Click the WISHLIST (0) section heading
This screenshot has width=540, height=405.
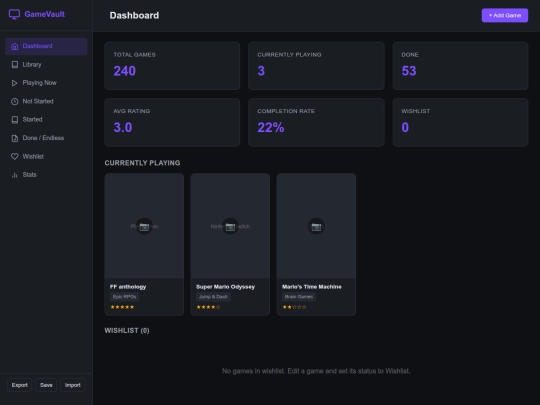(127, 331)
